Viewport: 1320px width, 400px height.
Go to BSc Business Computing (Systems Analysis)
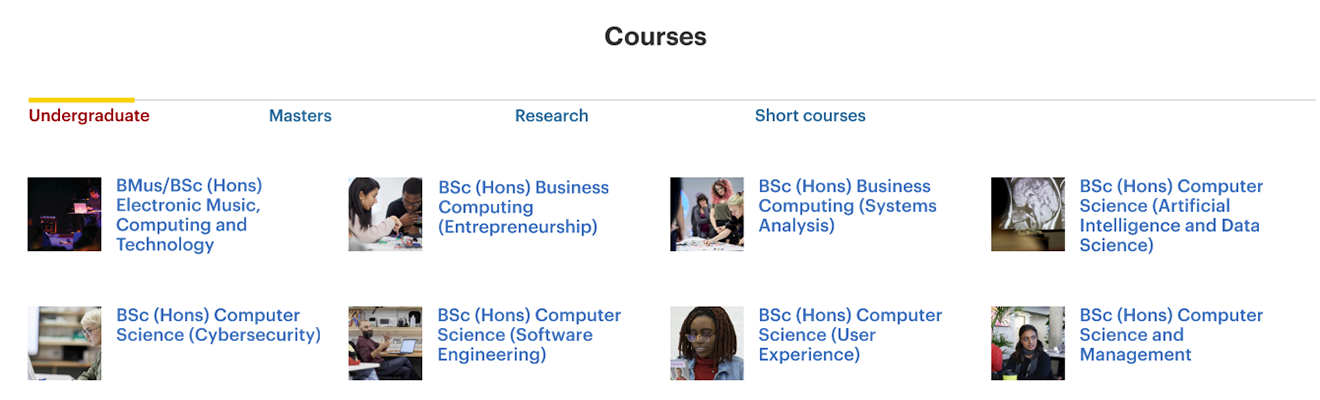(847, 206)
